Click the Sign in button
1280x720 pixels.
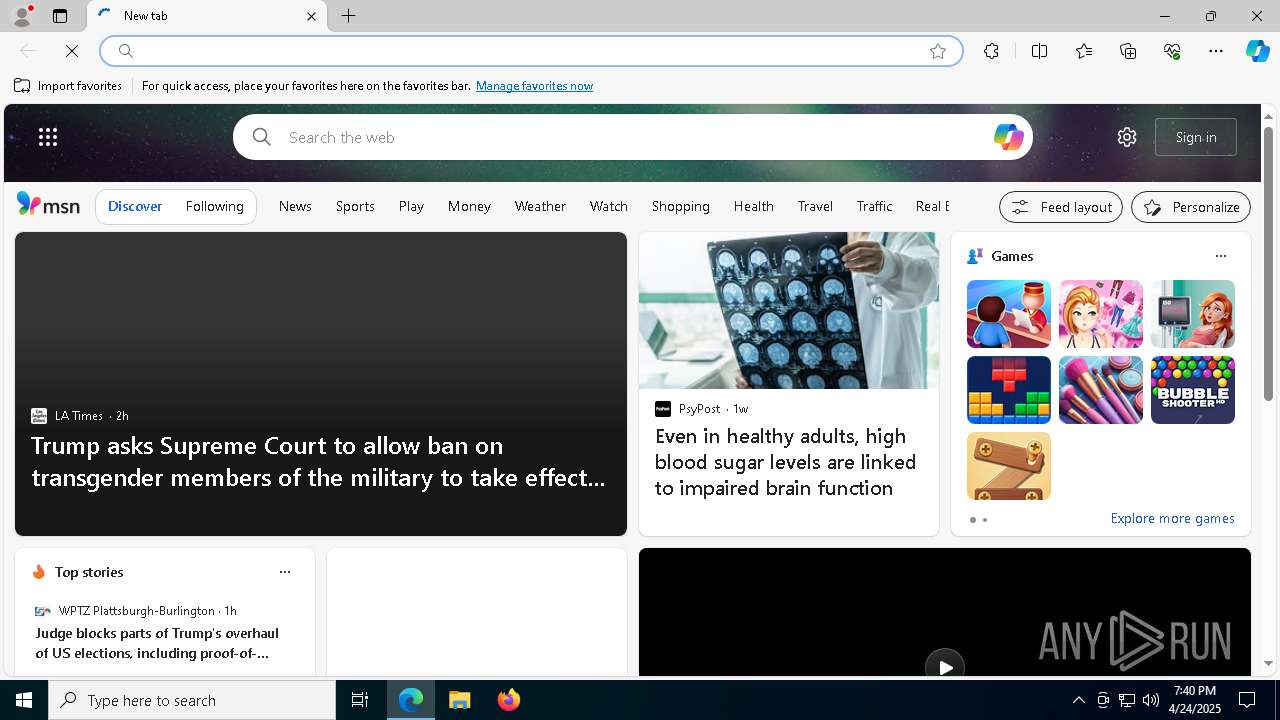tap(1196, 137)
